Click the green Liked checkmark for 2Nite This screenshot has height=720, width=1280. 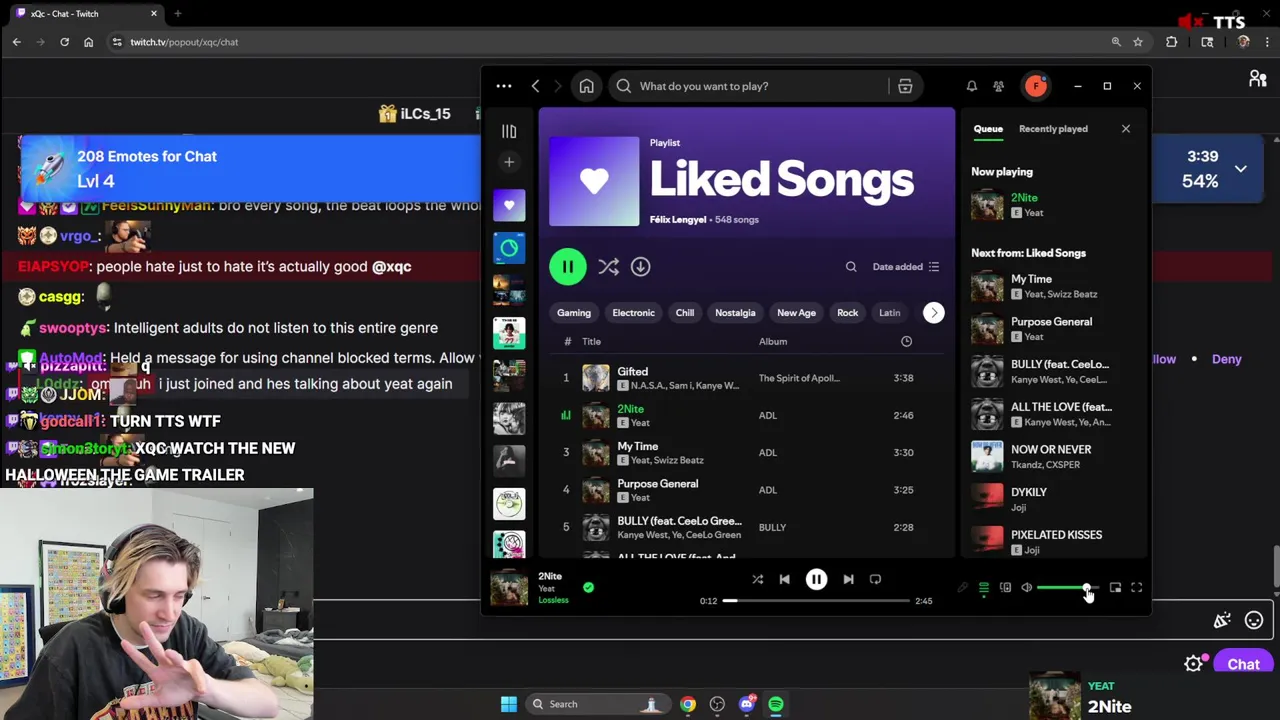point(588,588)
